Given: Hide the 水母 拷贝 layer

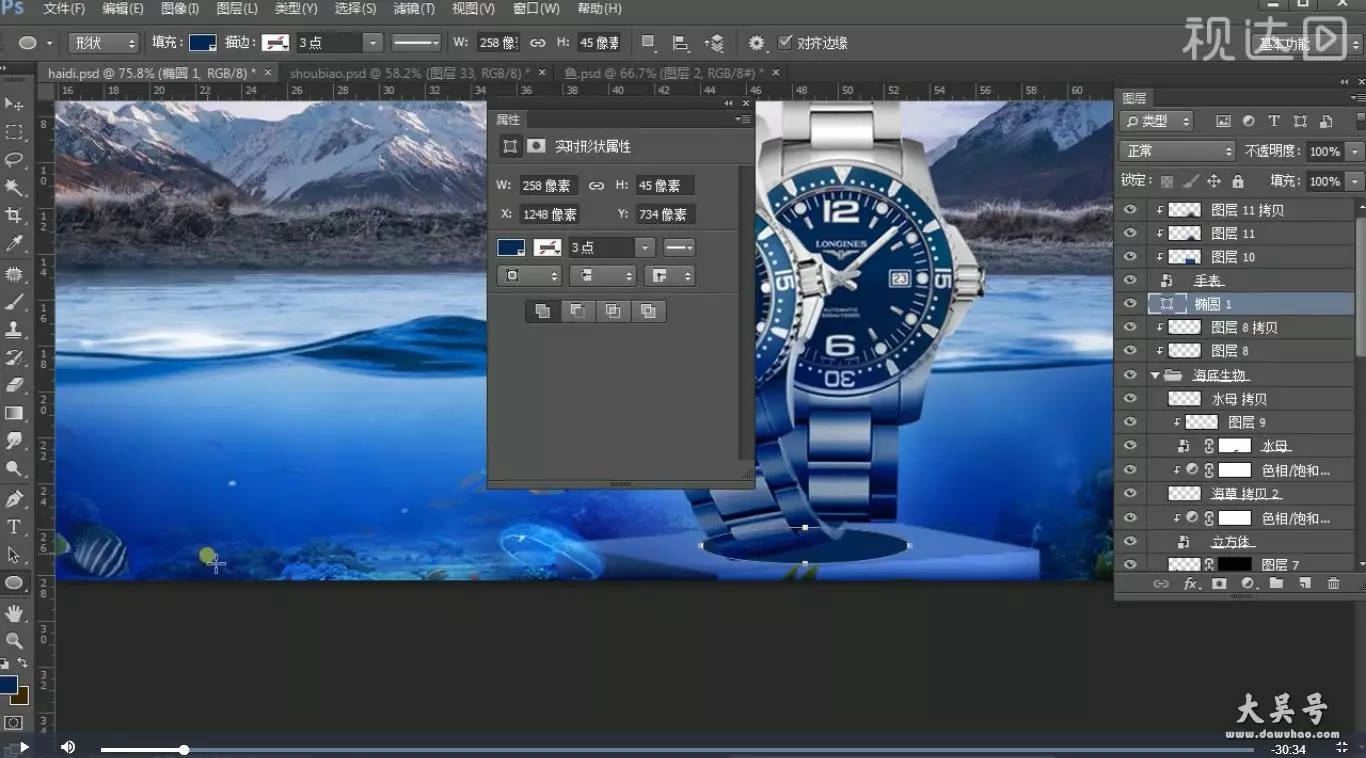Looking at the screenshot, I should click(x=1130, y=399).
